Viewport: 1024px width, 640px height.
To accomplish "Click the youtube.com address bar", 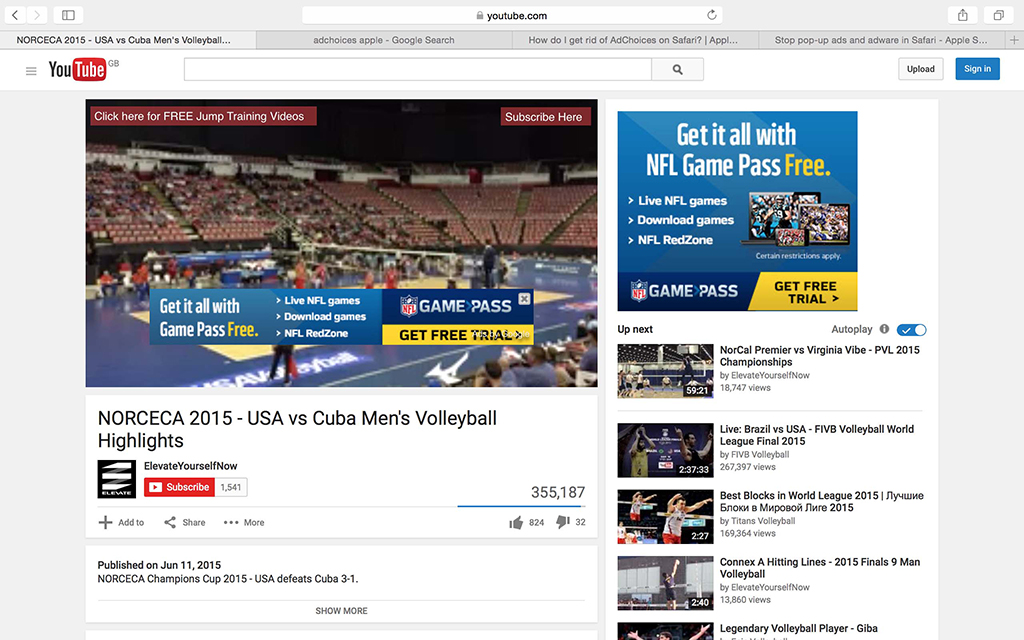I will tap(512, 15).
